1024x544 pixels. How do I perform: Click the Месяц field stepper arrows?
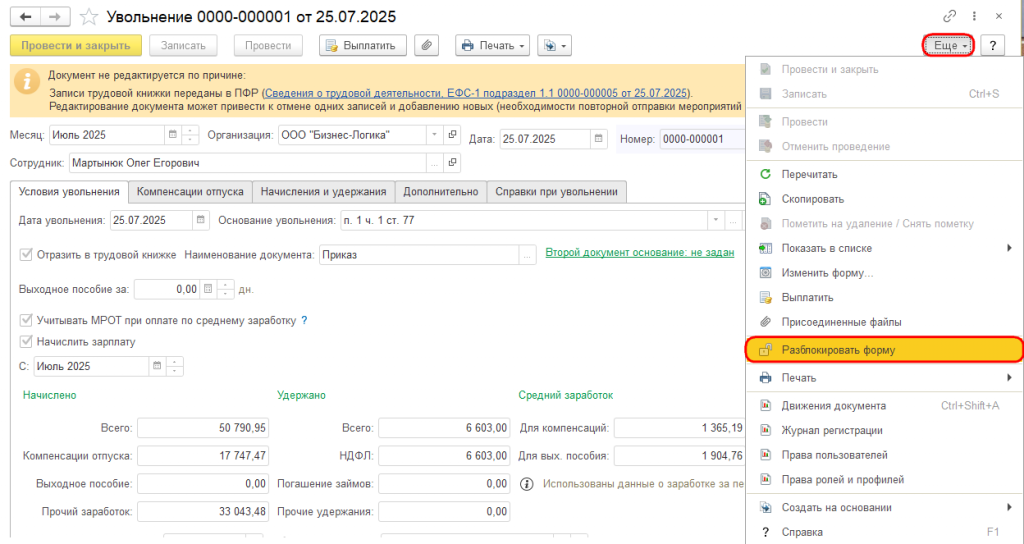(x=190, y=135)
